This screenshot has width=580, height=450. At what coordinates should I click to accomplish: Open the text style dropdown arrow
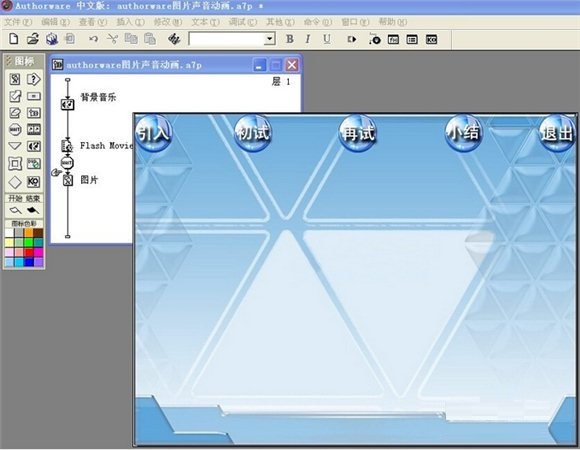tap(270, 39)
